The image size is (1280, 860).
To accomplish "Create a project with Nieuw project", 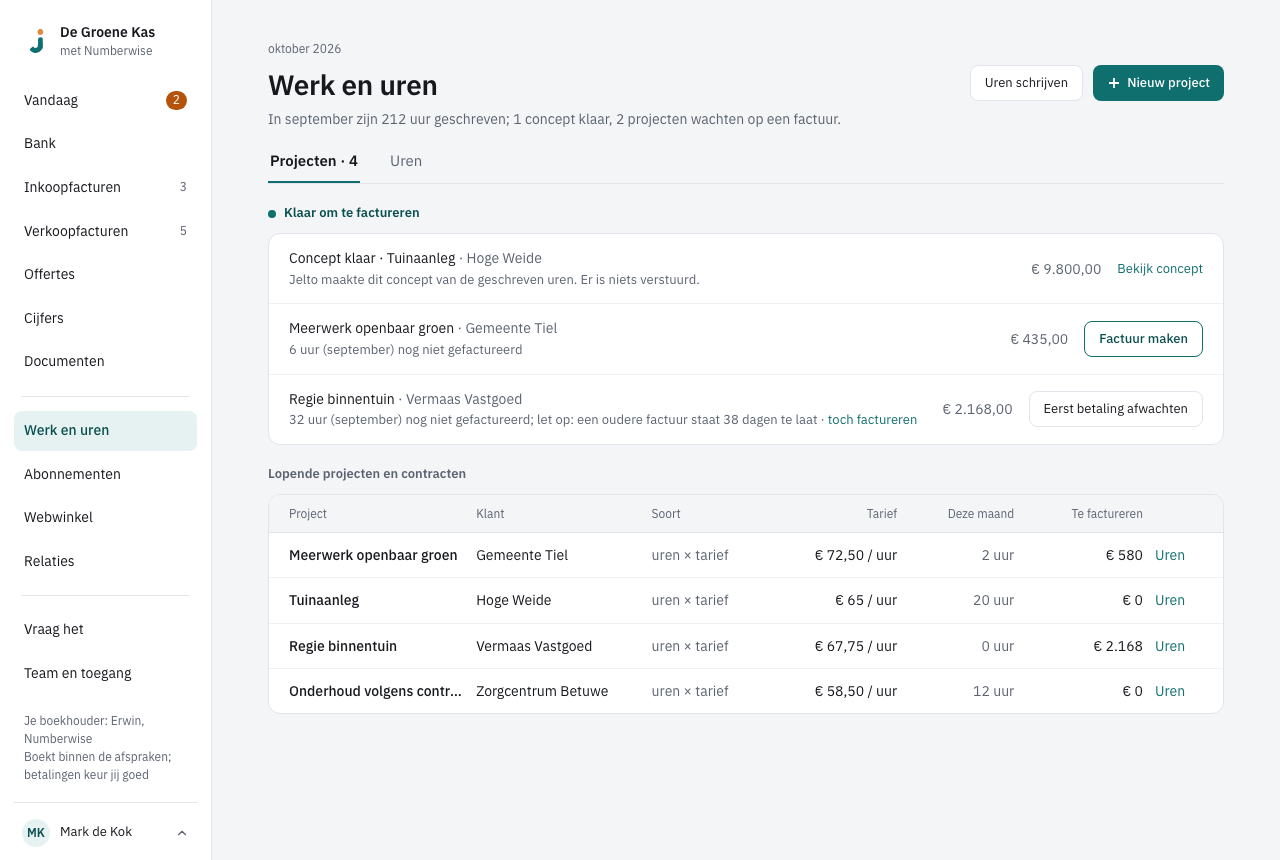I will [x=1158, y=83].
